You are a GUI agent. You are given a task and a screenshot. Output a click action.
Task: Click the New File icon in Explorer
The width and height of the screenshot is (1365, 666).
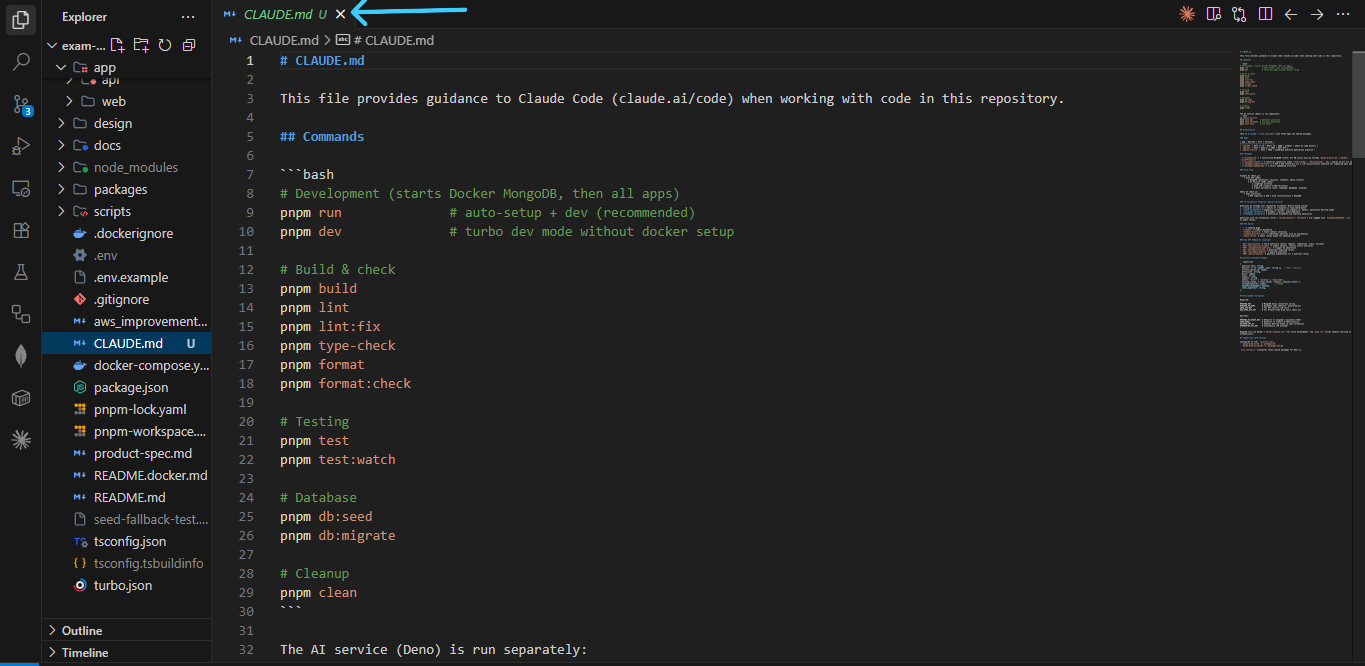click(118, 45)
